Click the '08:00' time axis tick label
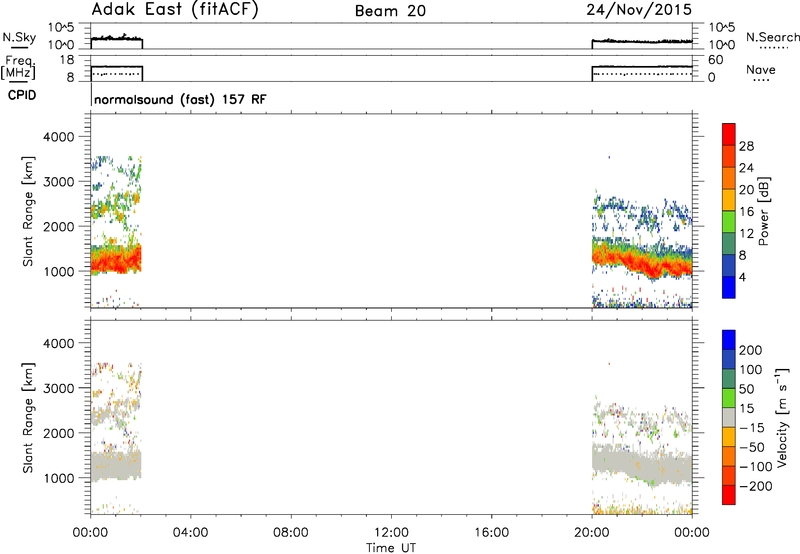The width and height of the screenshot is (800, 554). coord(291,533)
